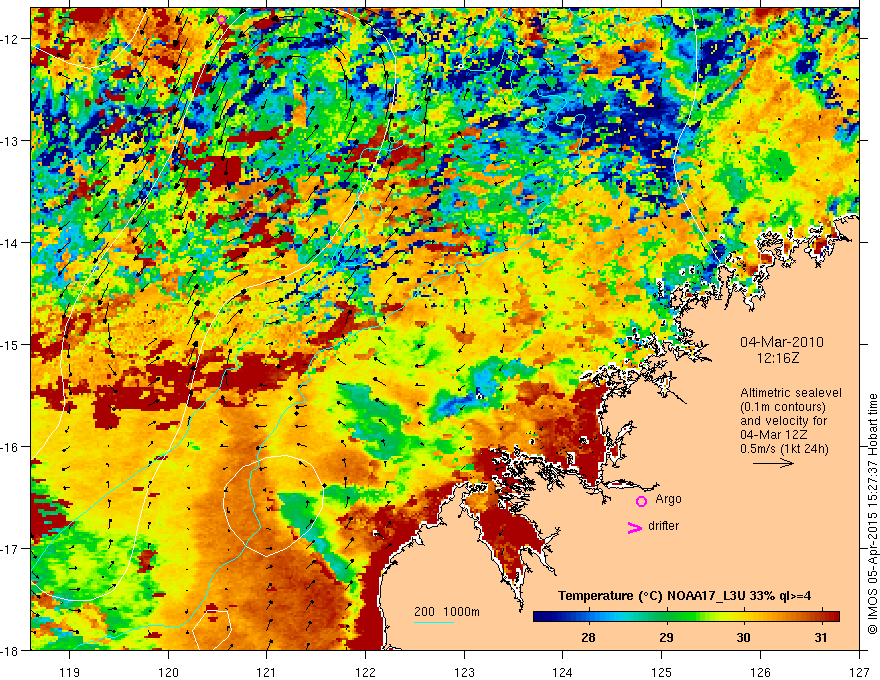The width and height of the screenshot is (880, 680).
Task: Click the longitude label 125
Action: pos(662,672)
